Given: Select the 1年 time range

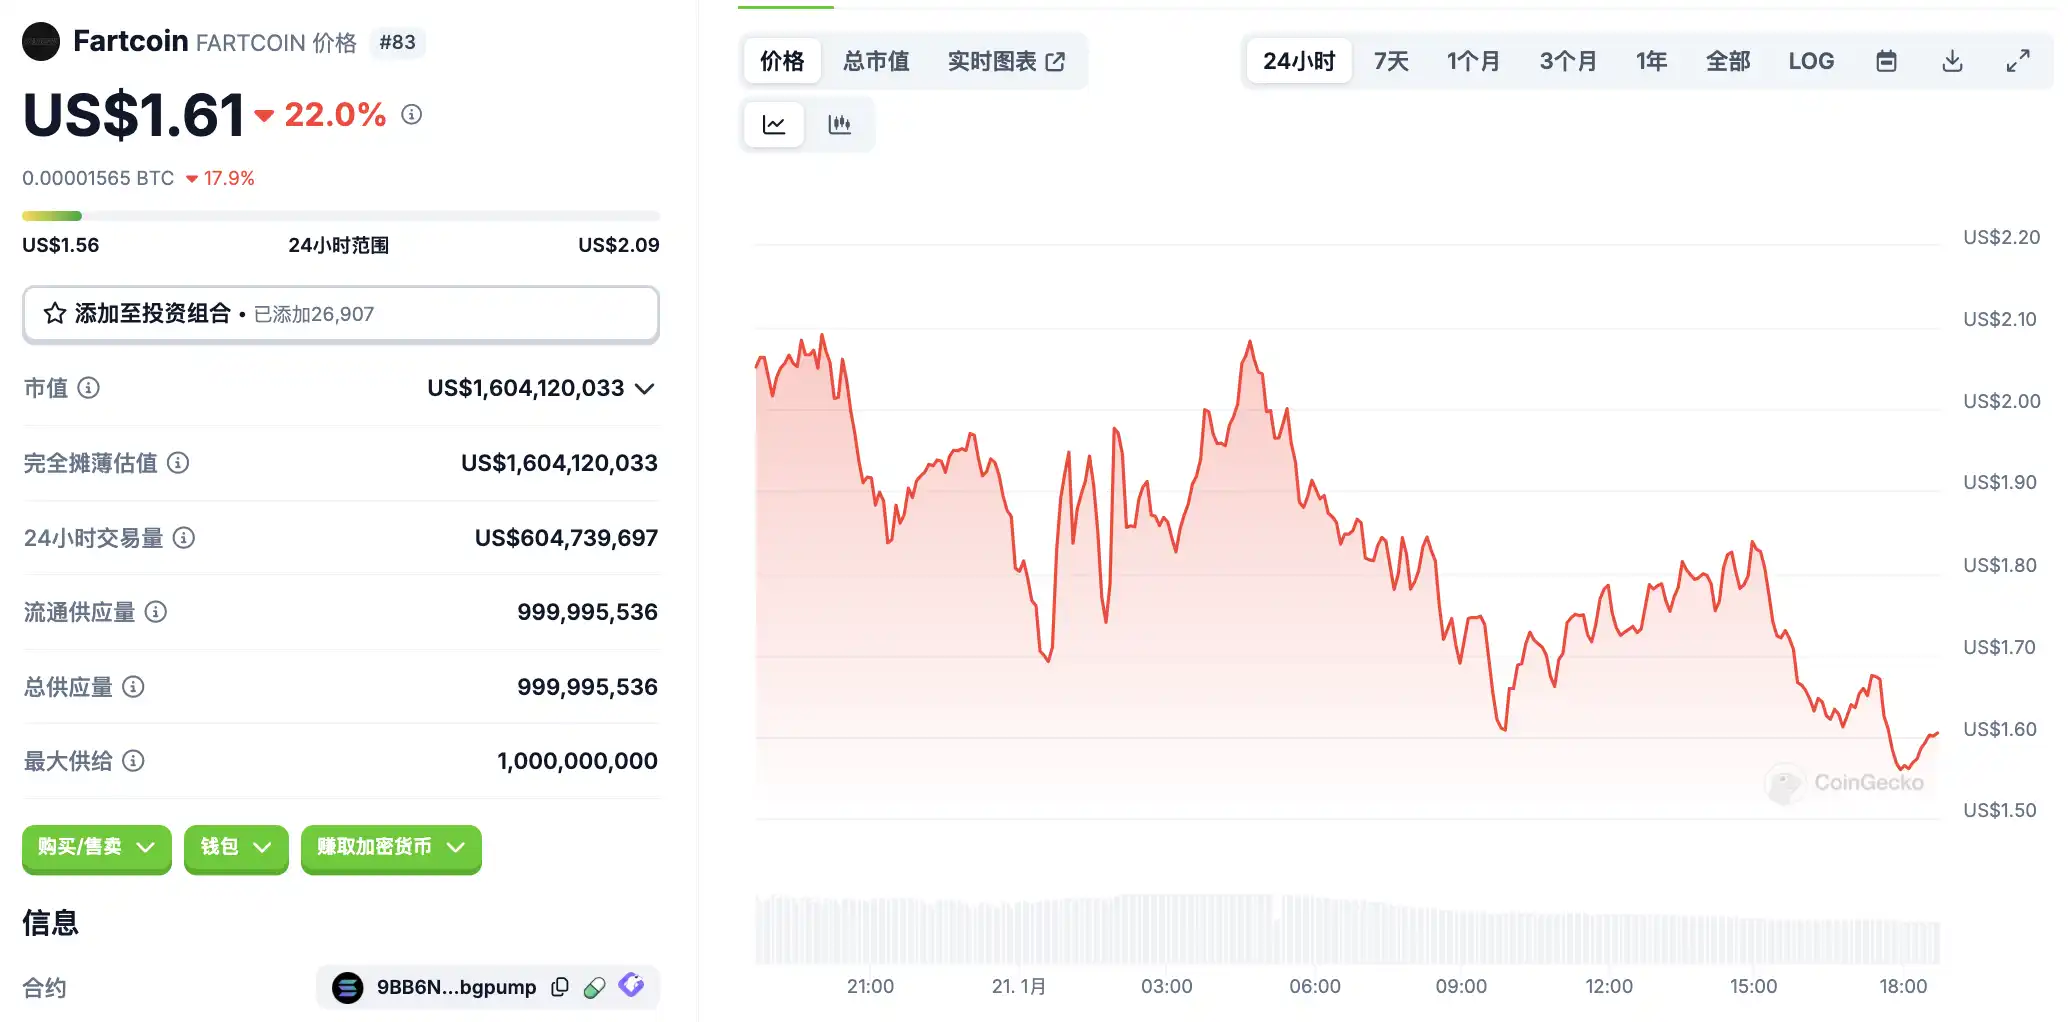Looking at the screenshot, I should [x=1651, y=61].
